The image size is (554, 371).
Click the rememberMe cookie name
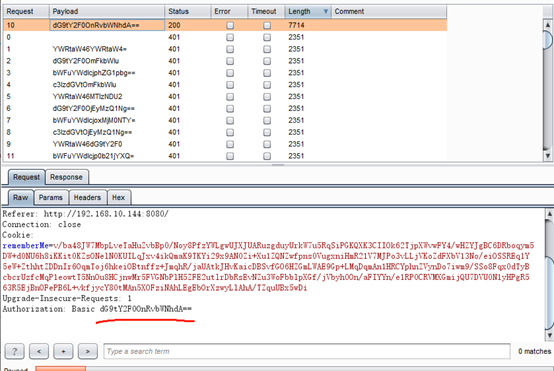(25, 246)
